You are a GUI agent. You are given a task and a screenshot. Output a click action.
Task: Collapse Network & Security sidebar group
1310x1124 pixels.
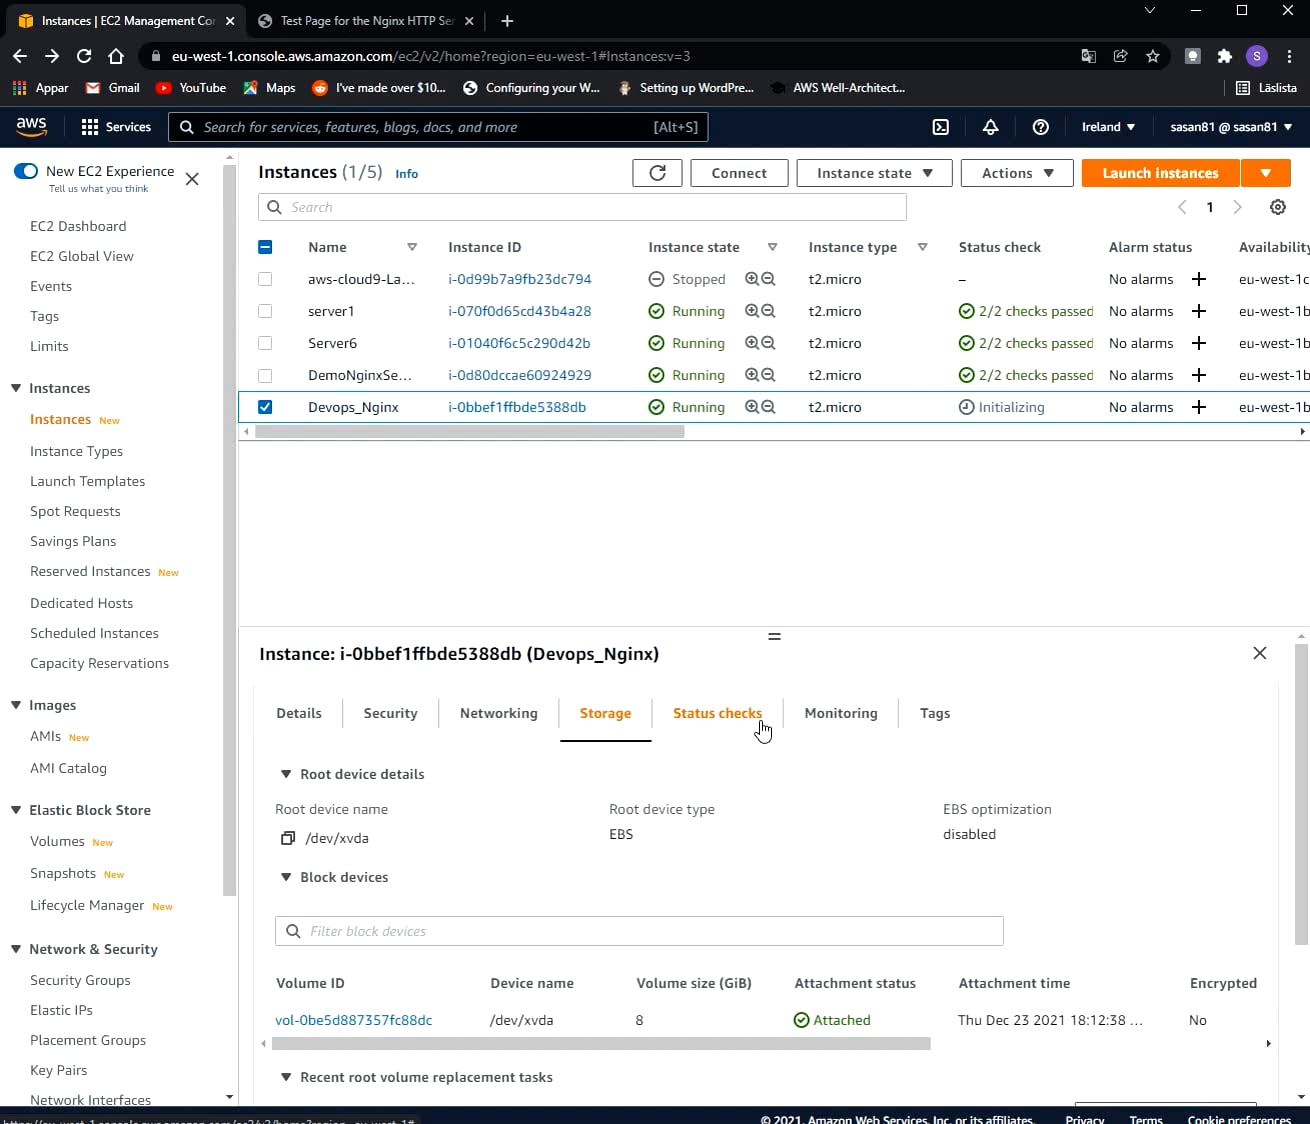16,949
